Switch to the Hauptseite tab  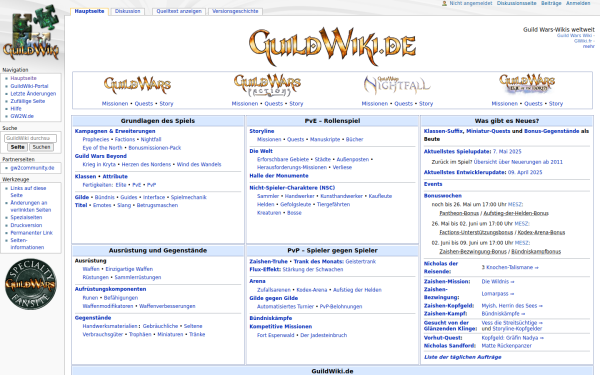click(x=89, y=11)
